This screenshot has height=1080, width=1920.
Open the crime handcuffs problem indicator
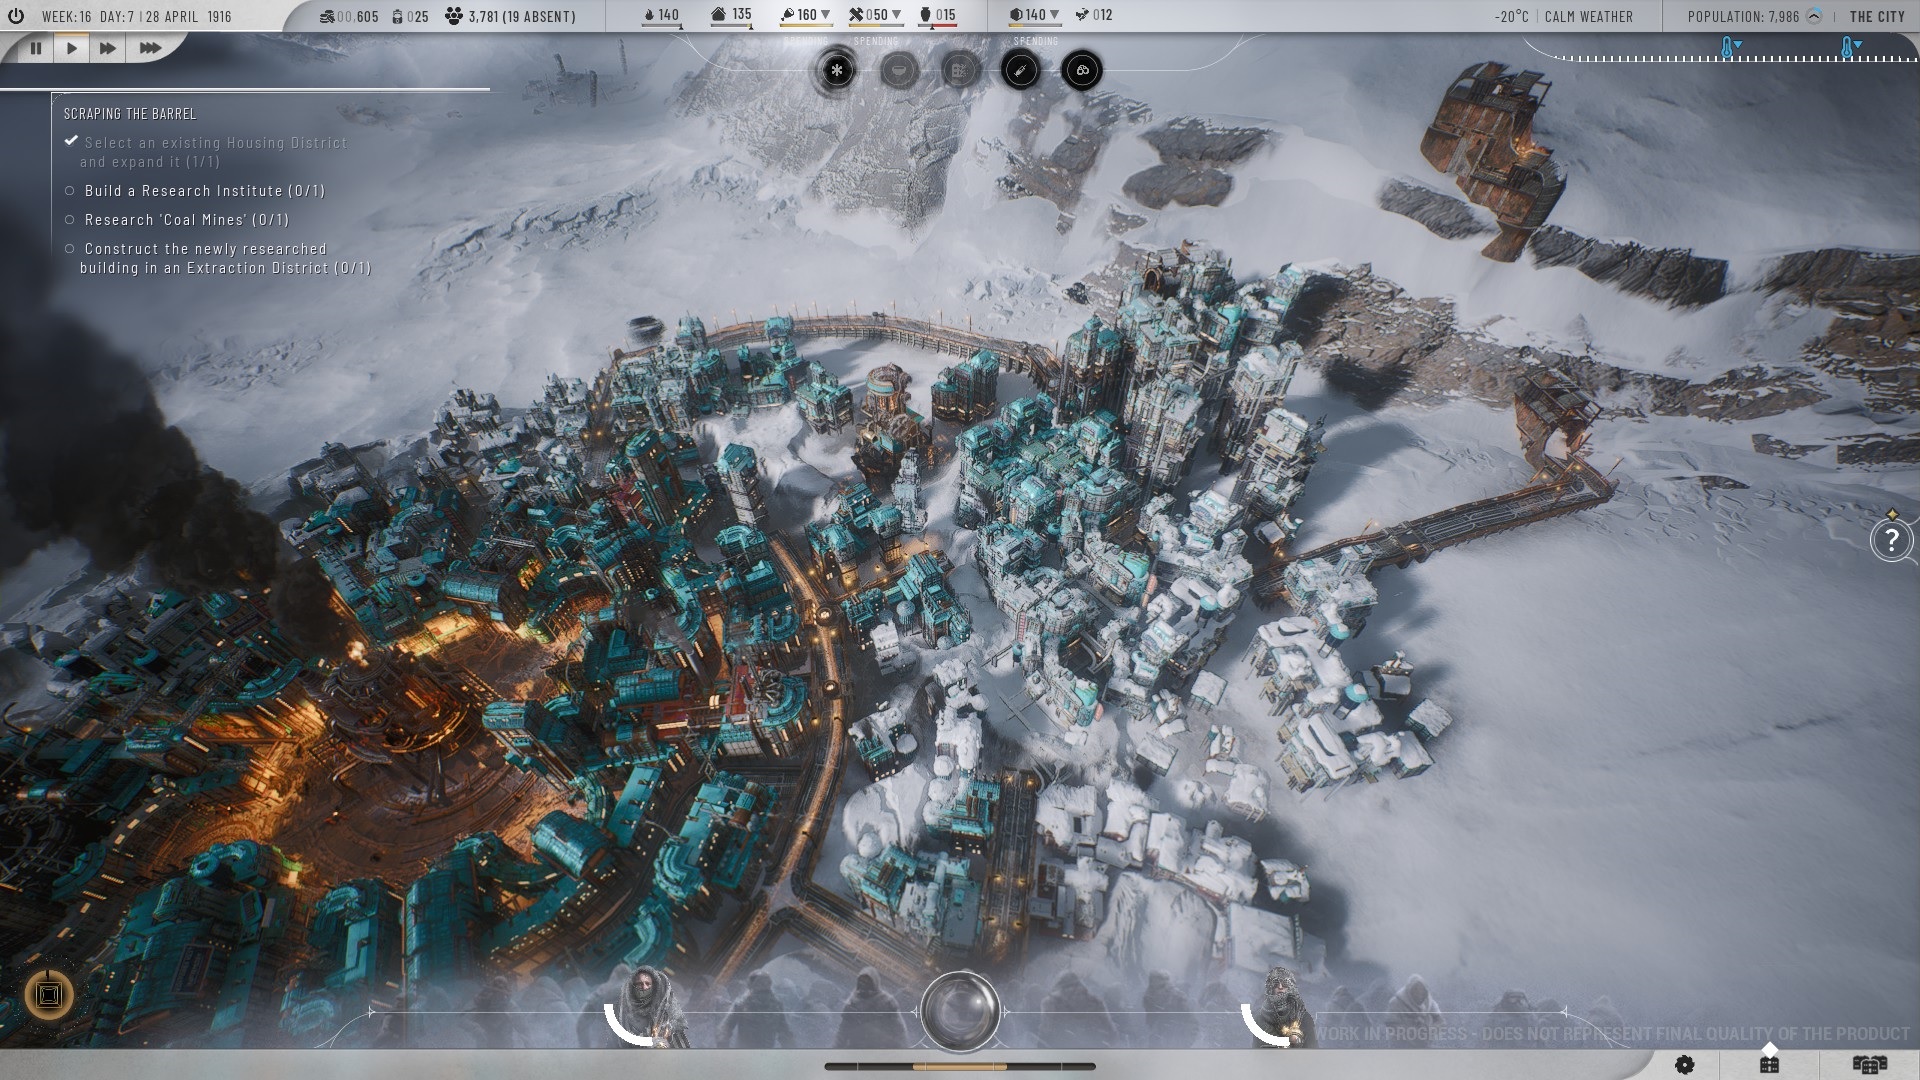(x=1082, y=70)
